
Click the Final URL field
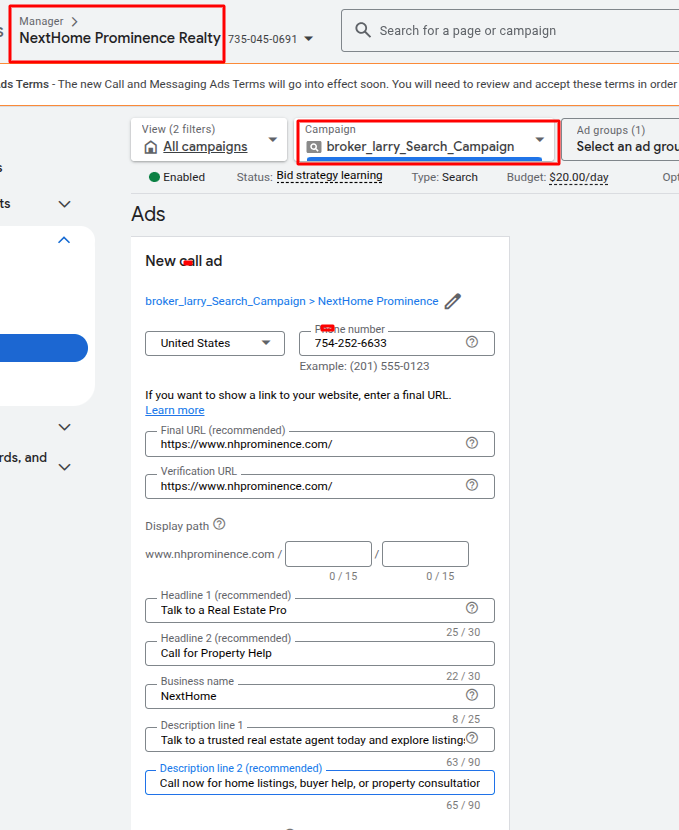(x=320, y=444)
